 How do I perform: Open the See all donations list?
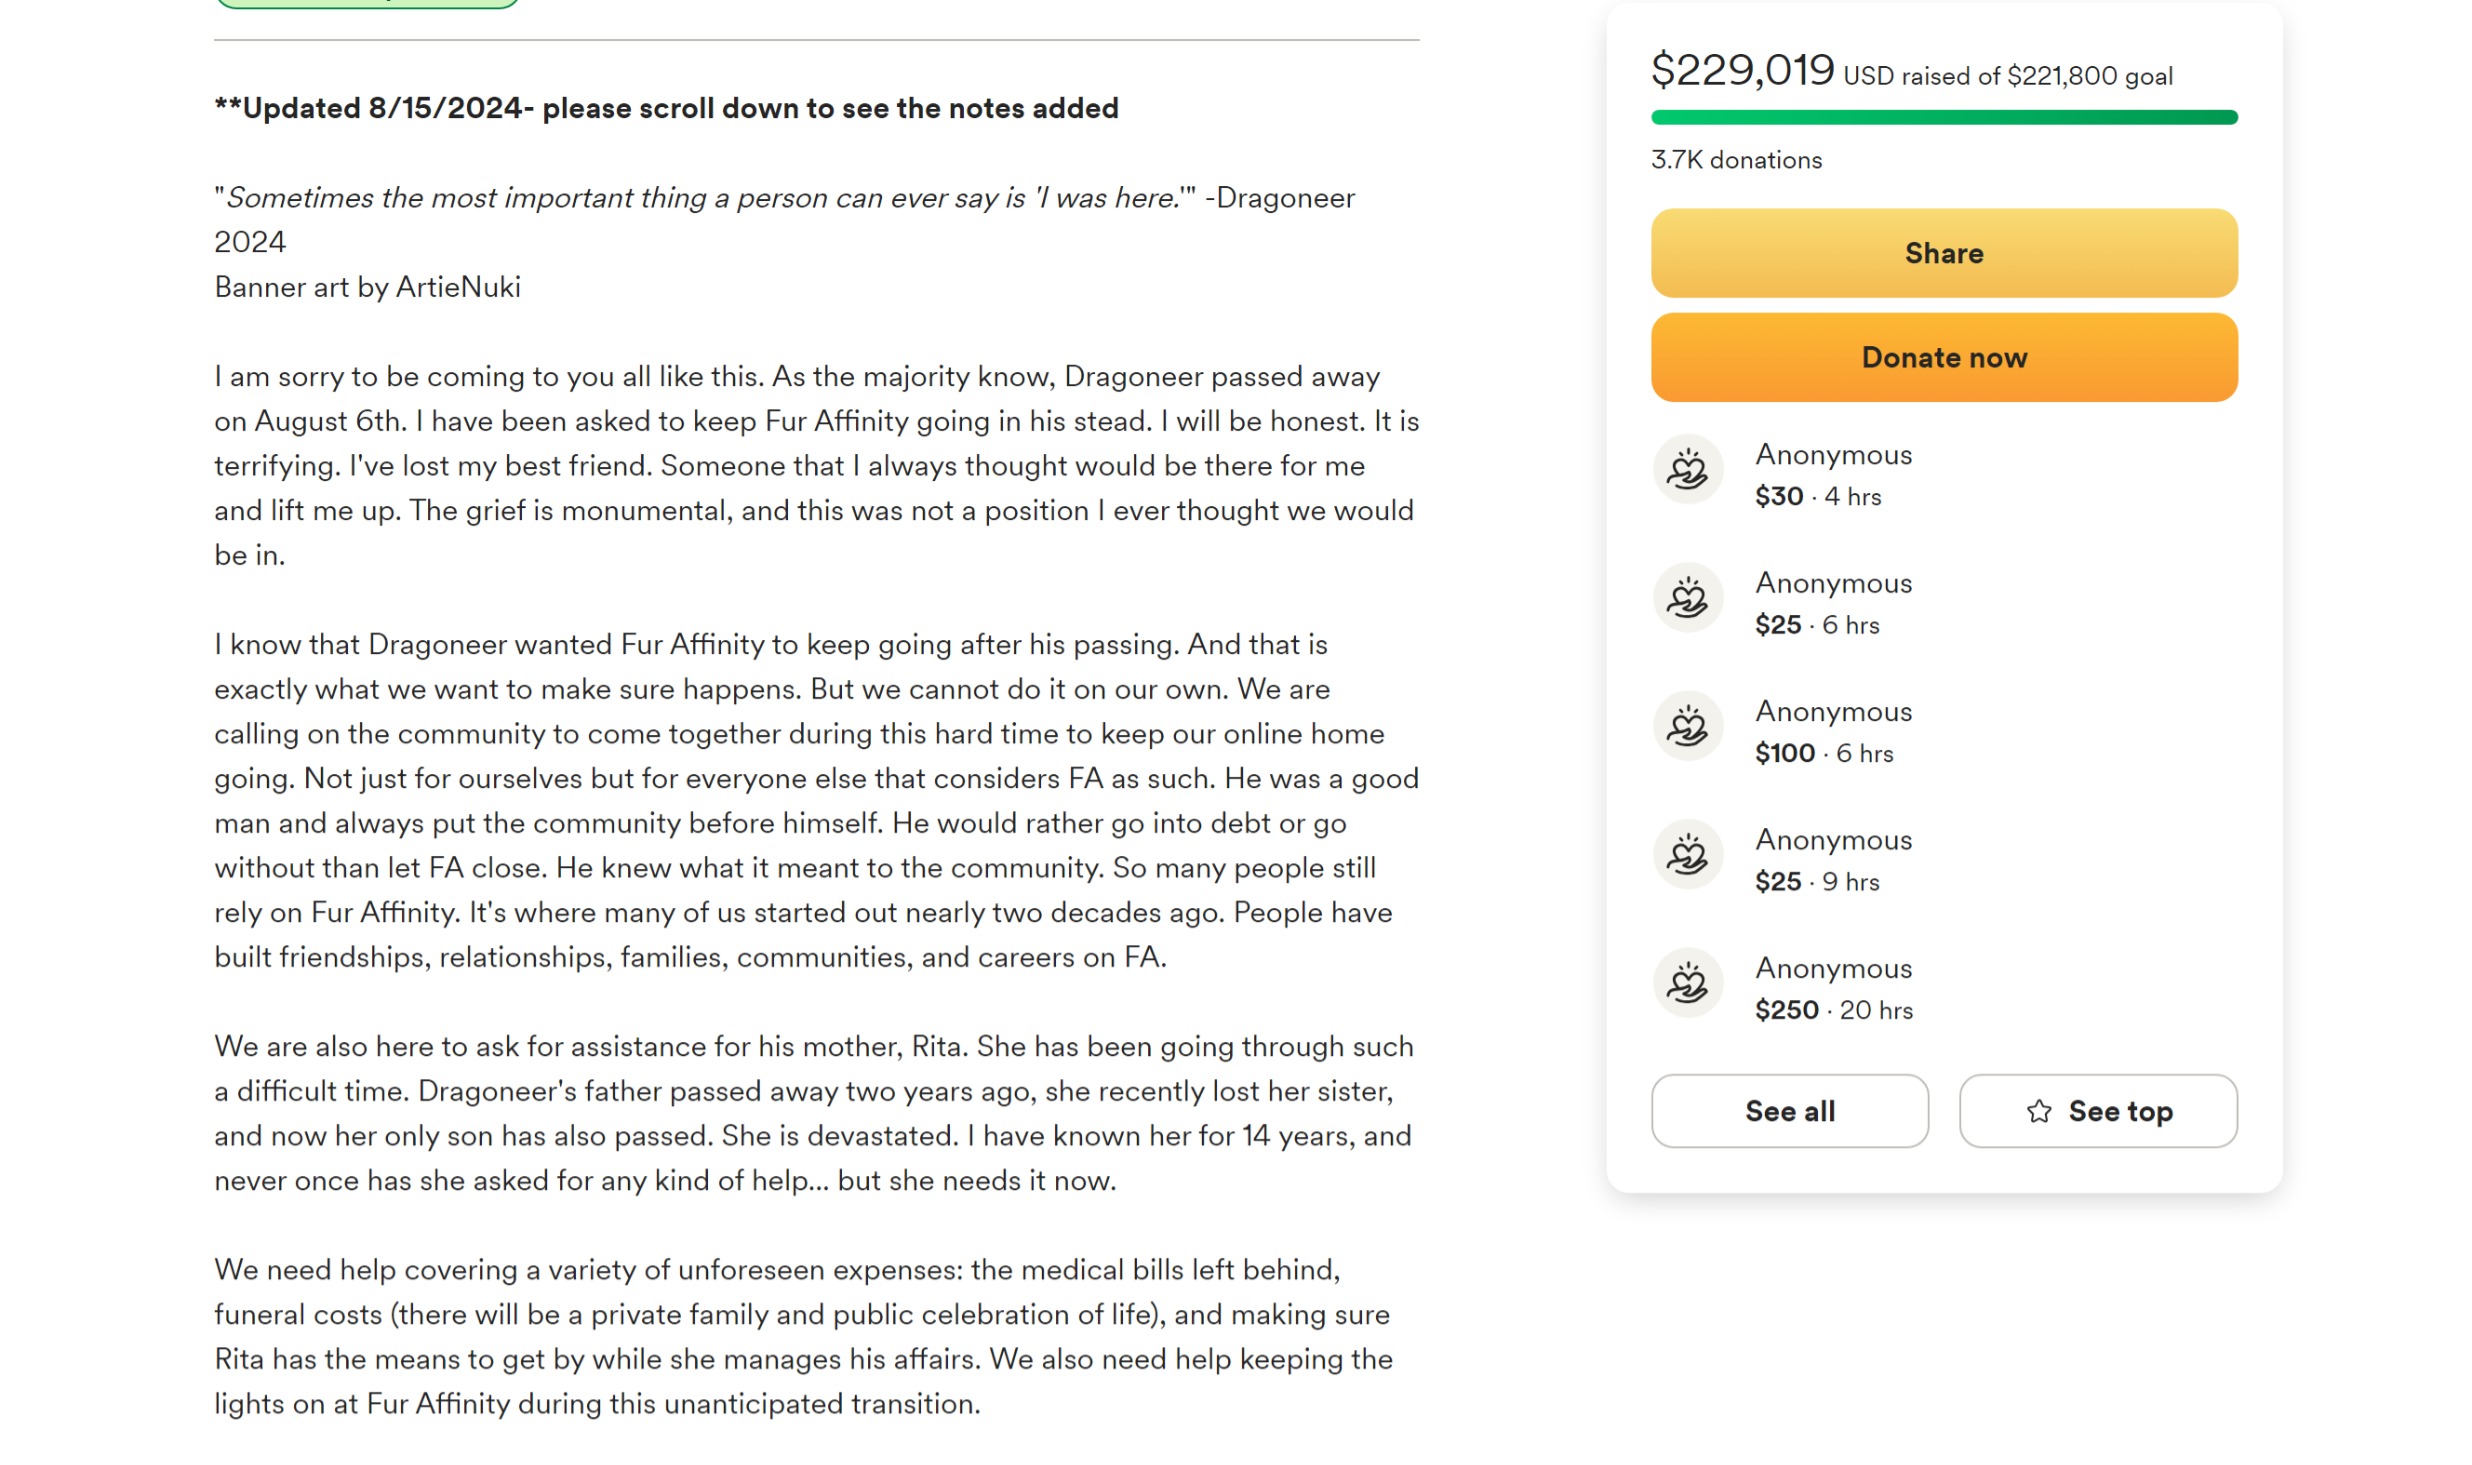click(x=1789, y=1111)
